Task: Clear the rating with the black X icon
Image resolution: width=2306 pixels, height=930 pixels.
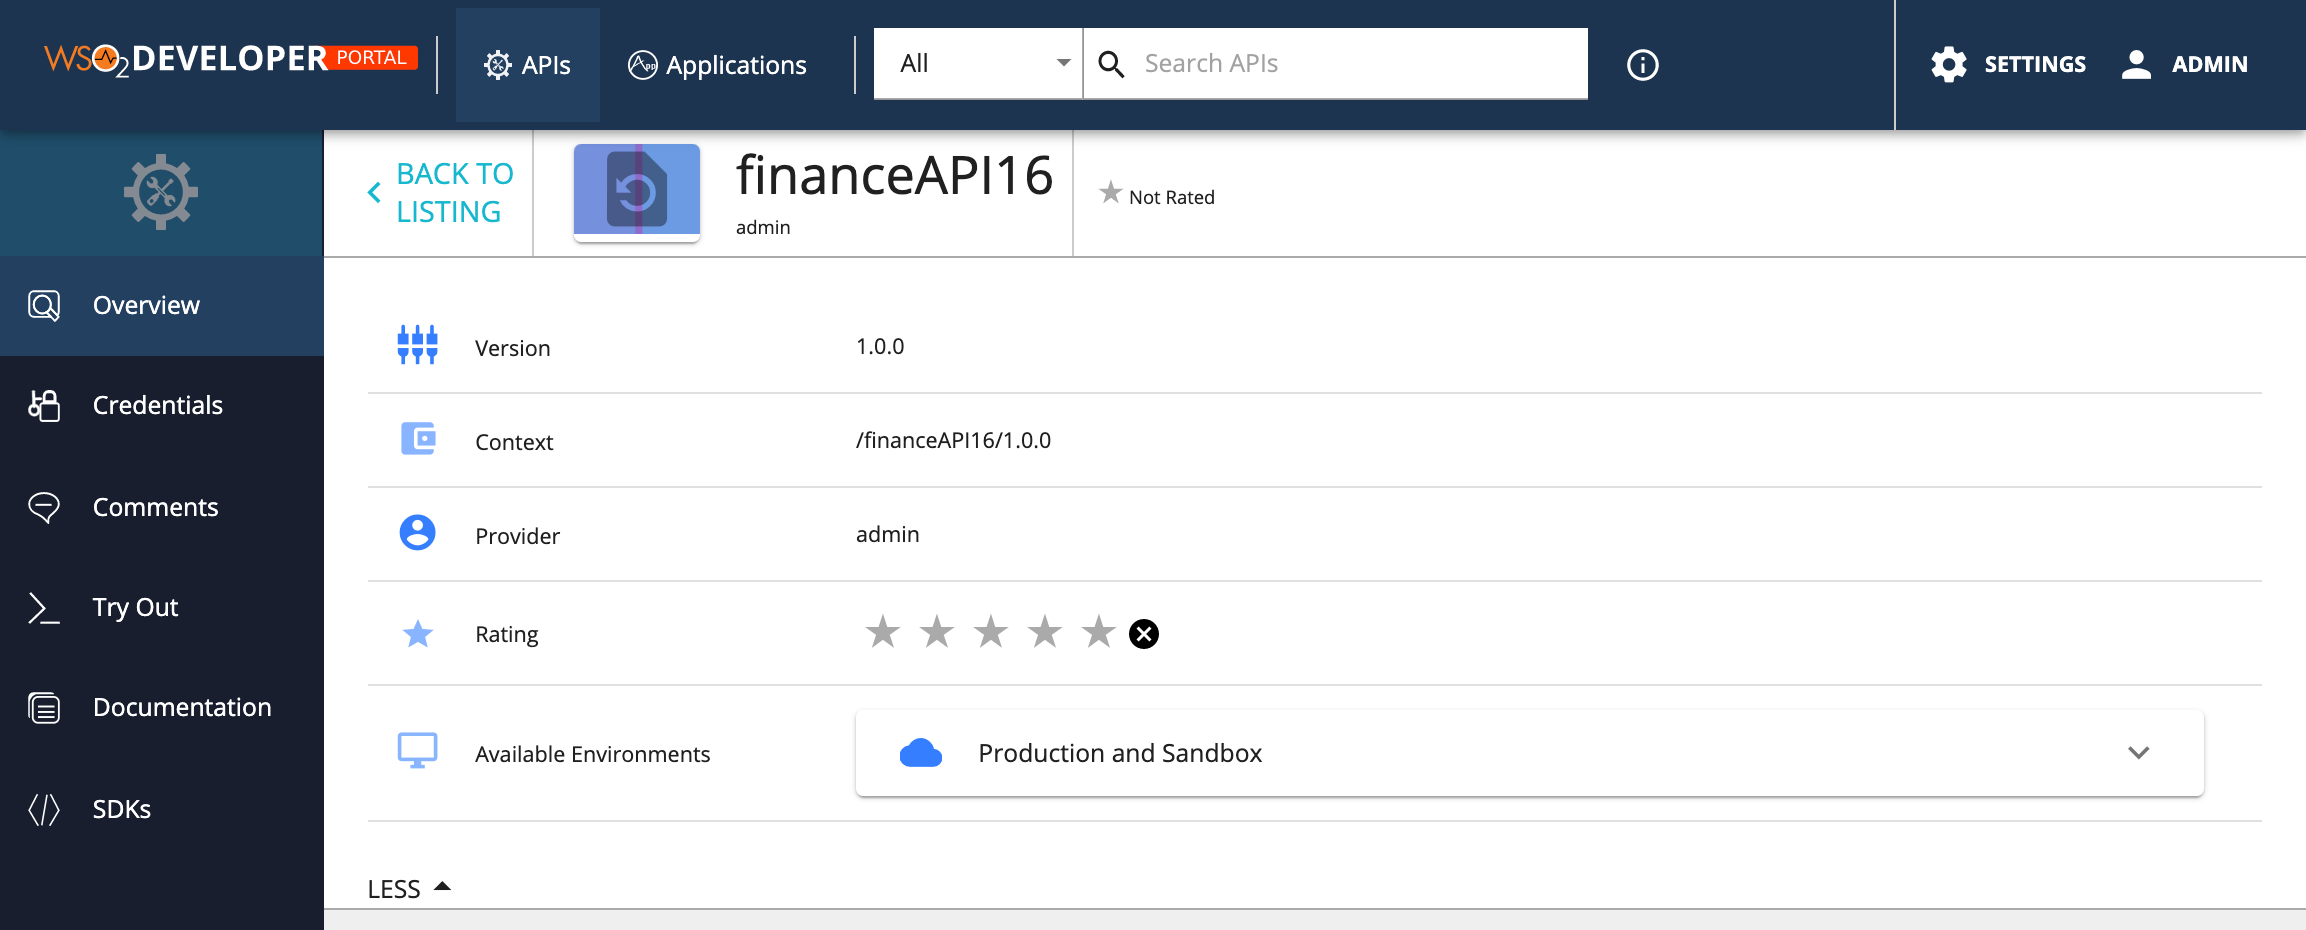Action: [1144, 634]
